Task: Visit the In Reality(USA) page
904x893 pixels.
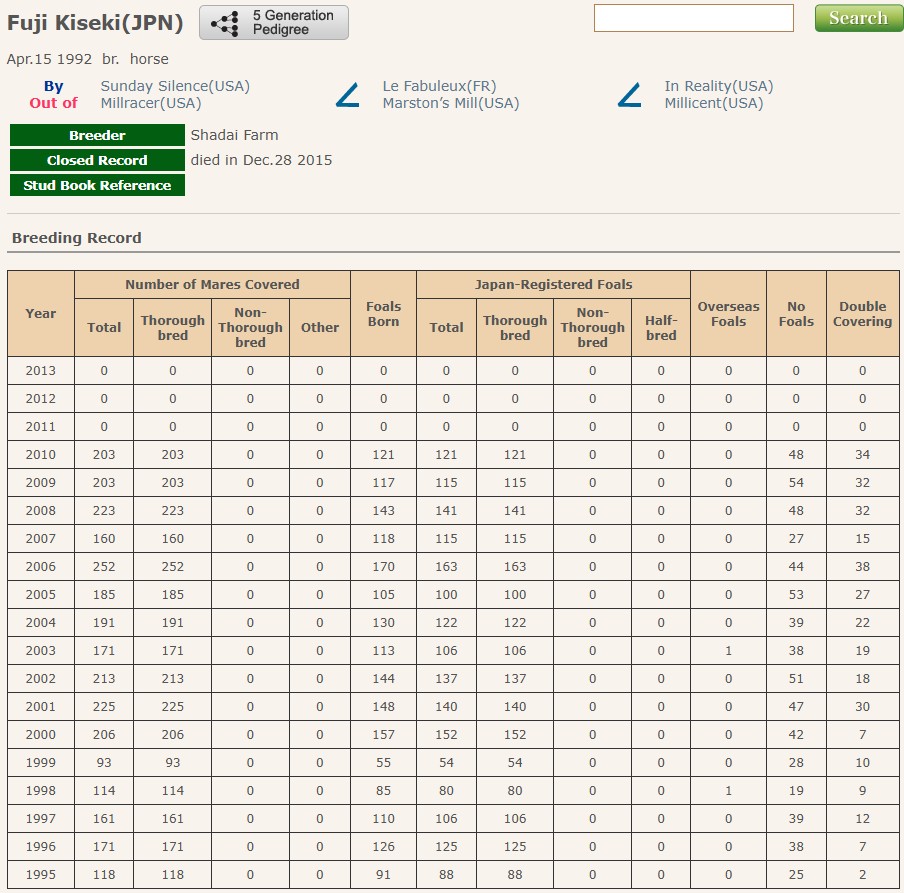Action: [718, 86]
